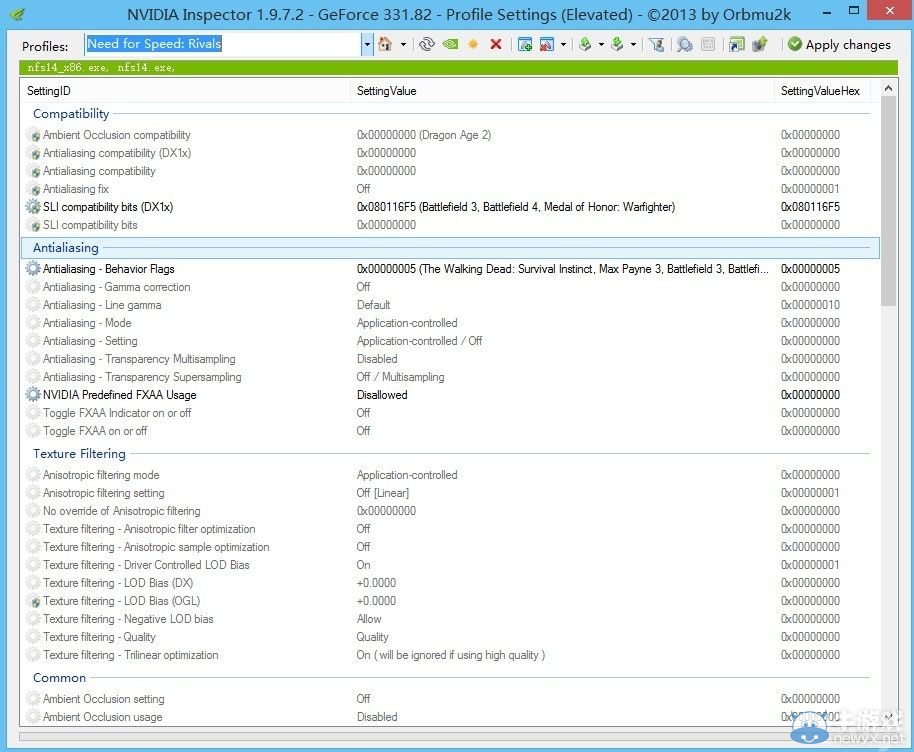Select the No override of Anisotropic filtering row
Image resolution: width=914 pixels, height=752 pixels.
pyautogui.click(x=451, y=511)
